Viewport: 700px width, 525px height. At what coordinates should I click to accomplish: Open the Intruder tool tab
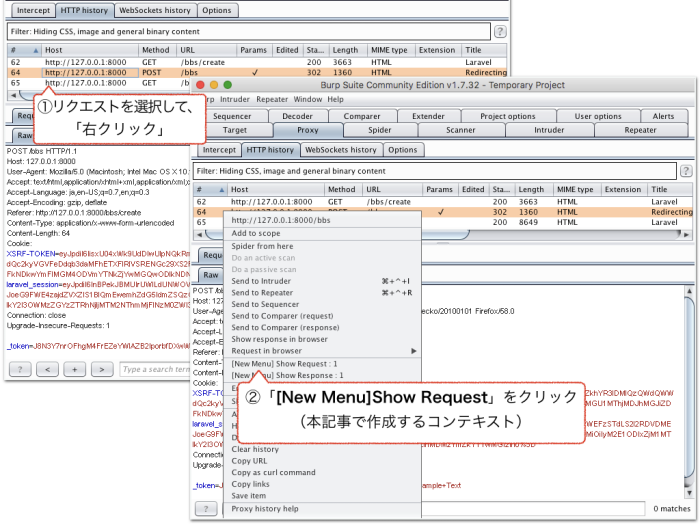(x=549, y=130)
